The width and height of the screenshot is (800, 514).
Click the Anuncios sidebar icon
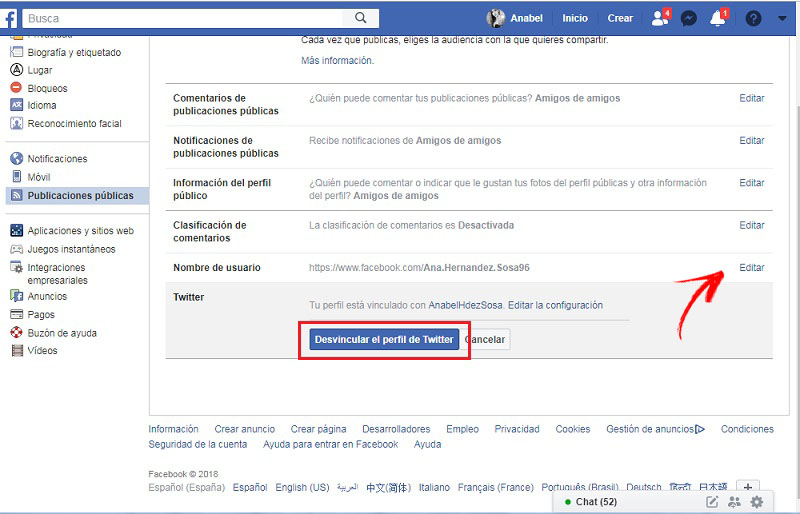[17, 296]
